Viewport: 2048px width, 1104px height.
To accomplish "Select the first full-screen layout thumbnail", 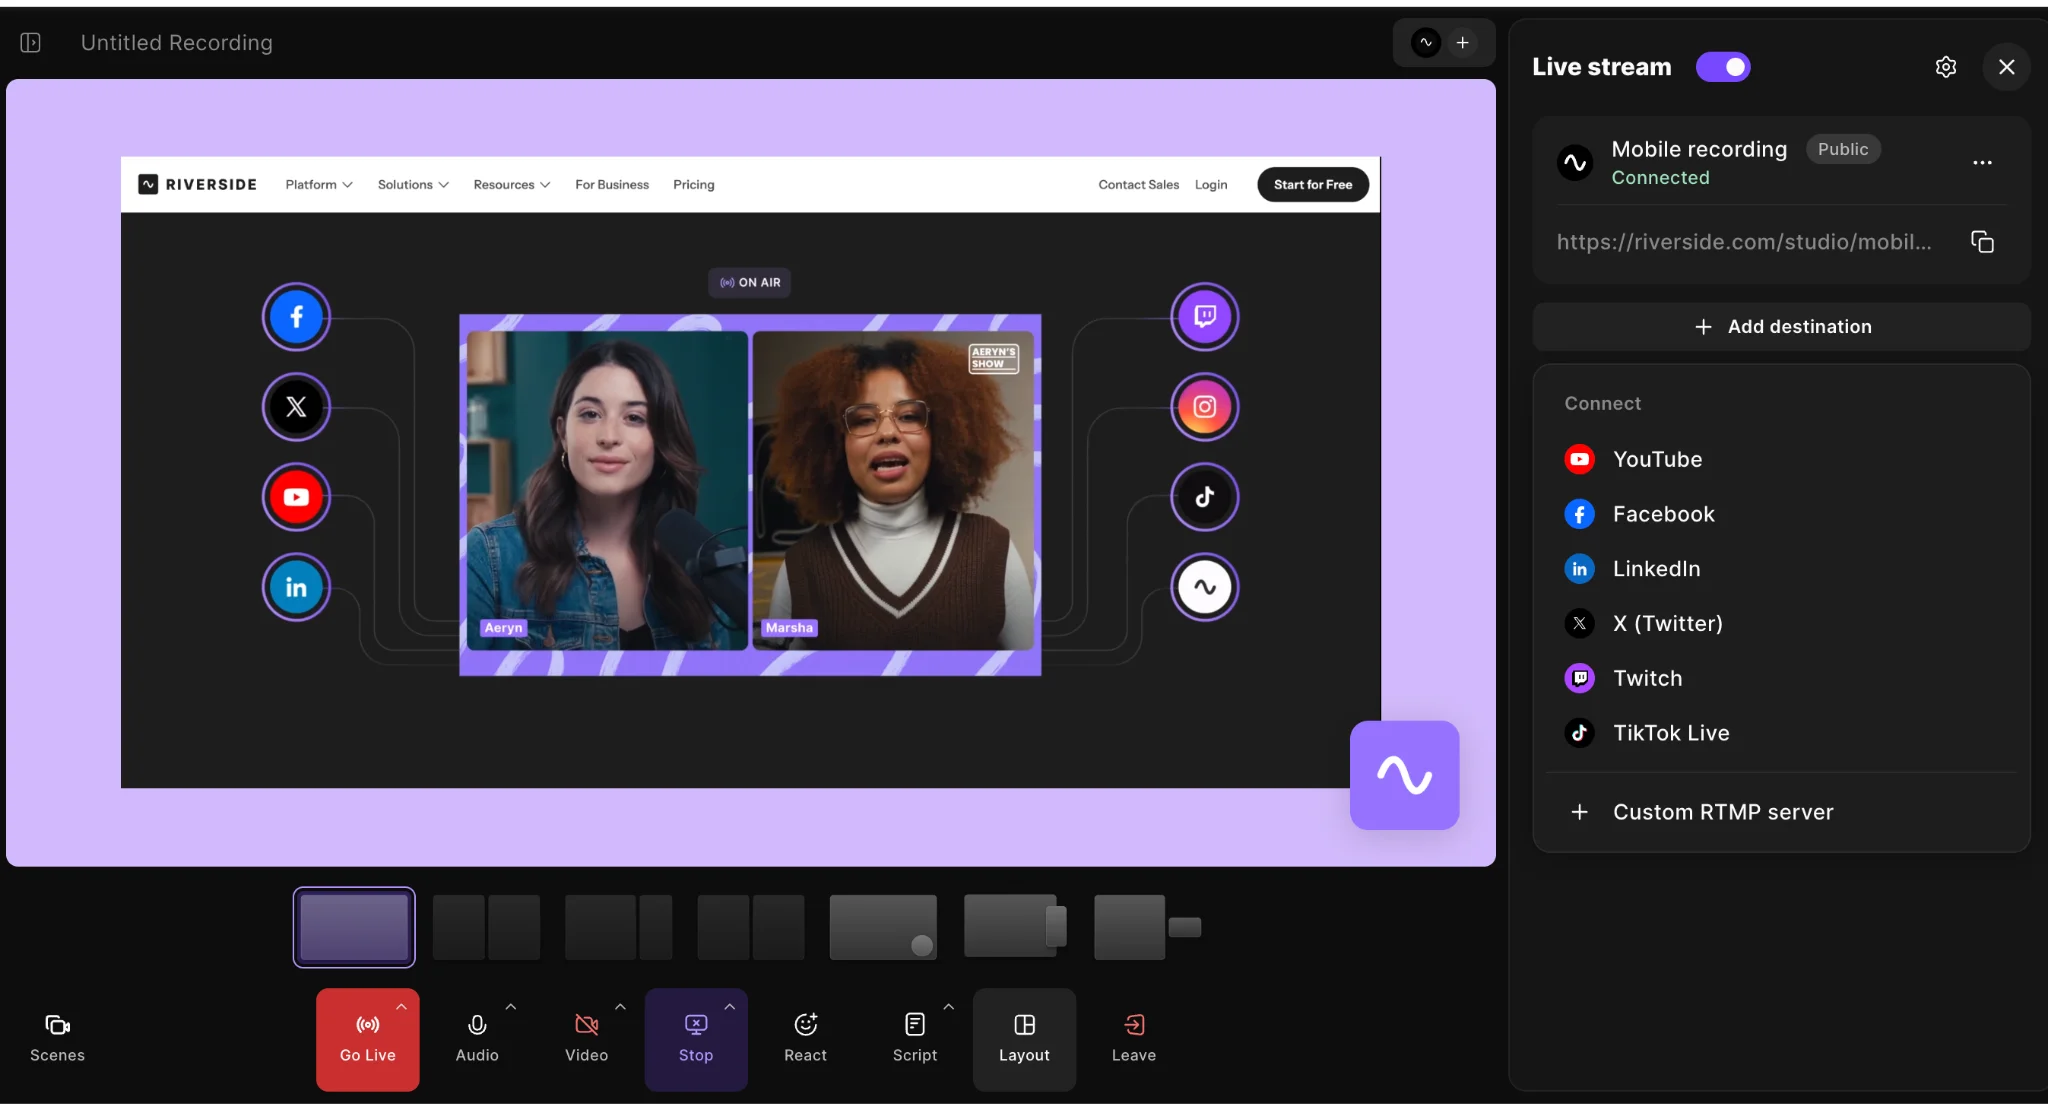I will [x=354, y=927].
